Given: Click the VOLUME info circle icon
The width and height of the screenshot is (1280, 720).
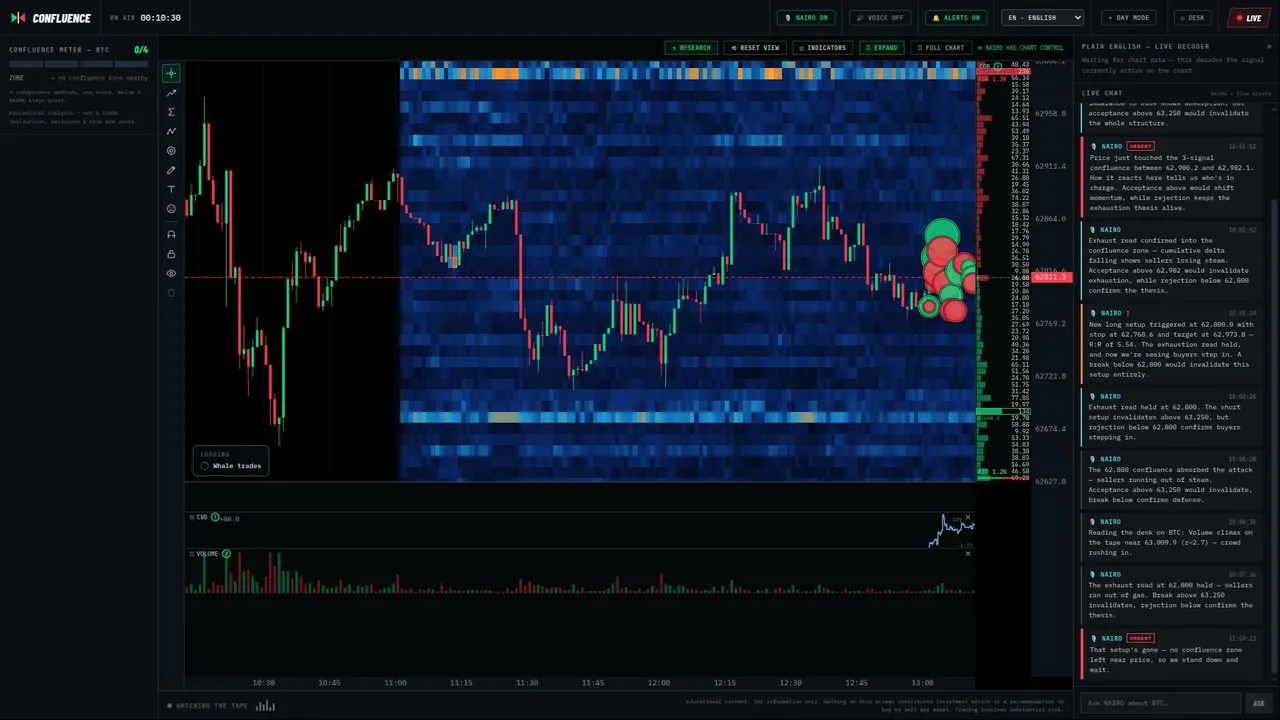Looking at the screenshot, I should coord(226,553).
